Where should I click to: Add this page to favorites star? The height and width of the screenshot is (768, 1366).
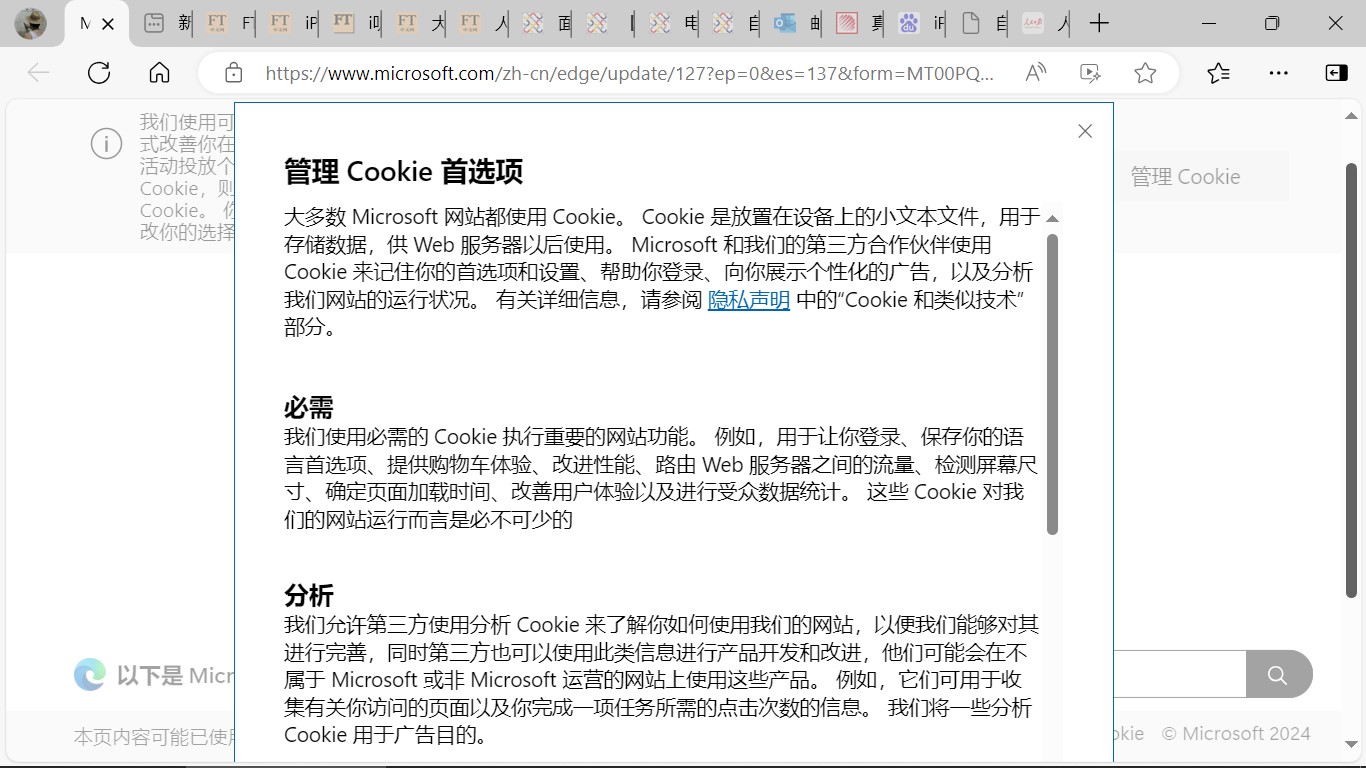(1145, 73)
